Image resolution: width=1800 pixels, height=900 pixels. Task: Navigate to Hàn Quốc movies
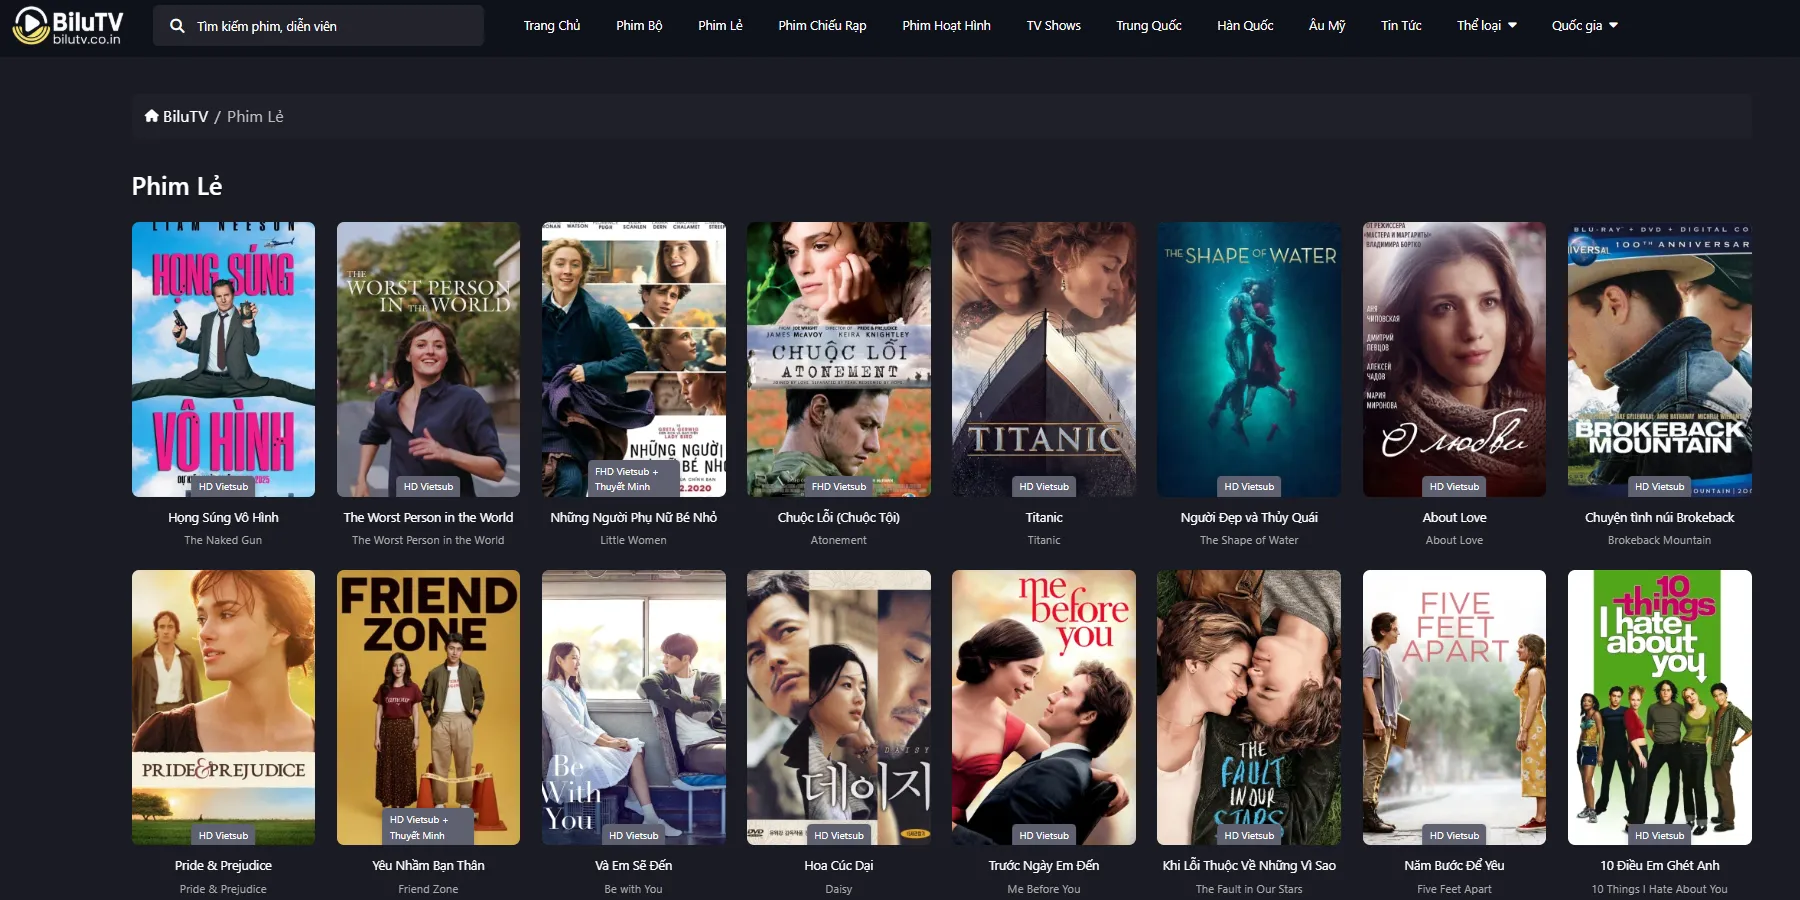click(1245, 25)
